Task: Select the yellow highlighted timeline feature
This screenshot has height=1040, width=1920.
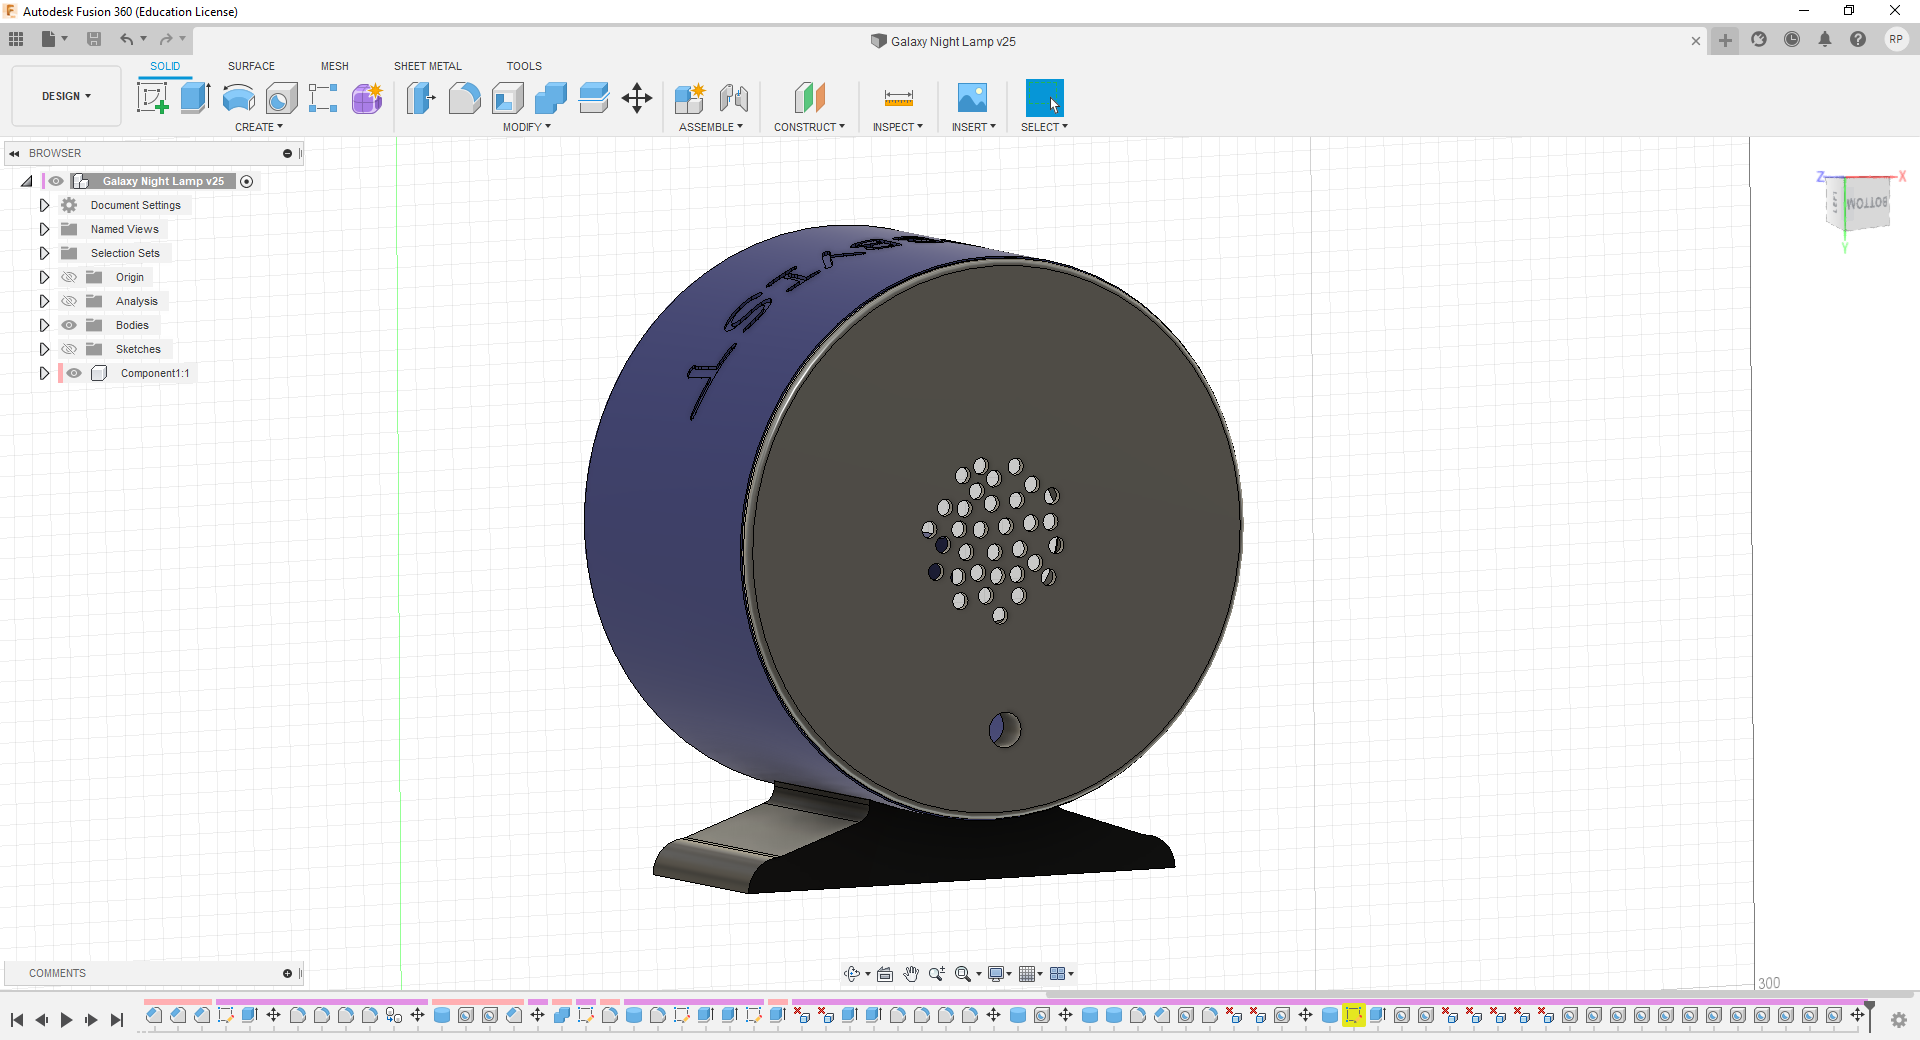Action: (x=1353, y=1016)
